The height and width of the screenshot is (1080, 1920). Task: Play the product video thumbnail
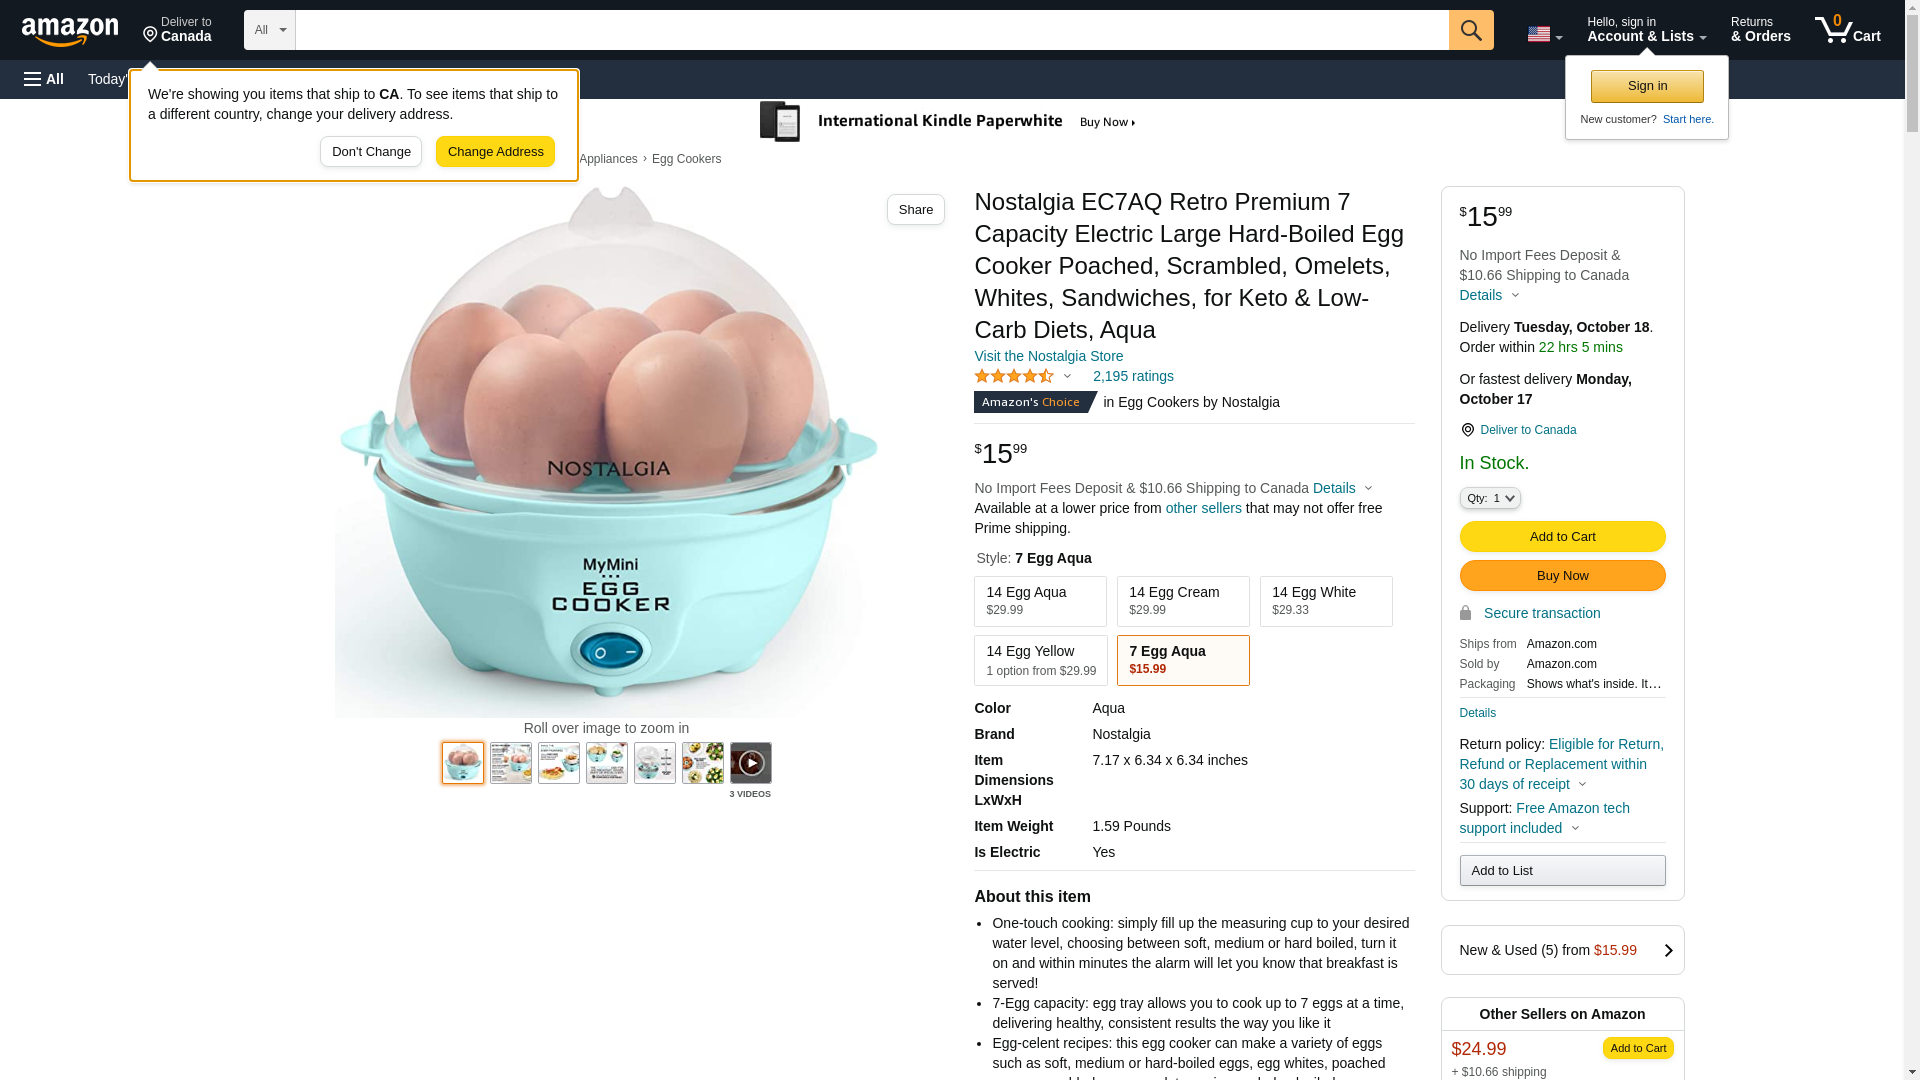coord(750,763)
